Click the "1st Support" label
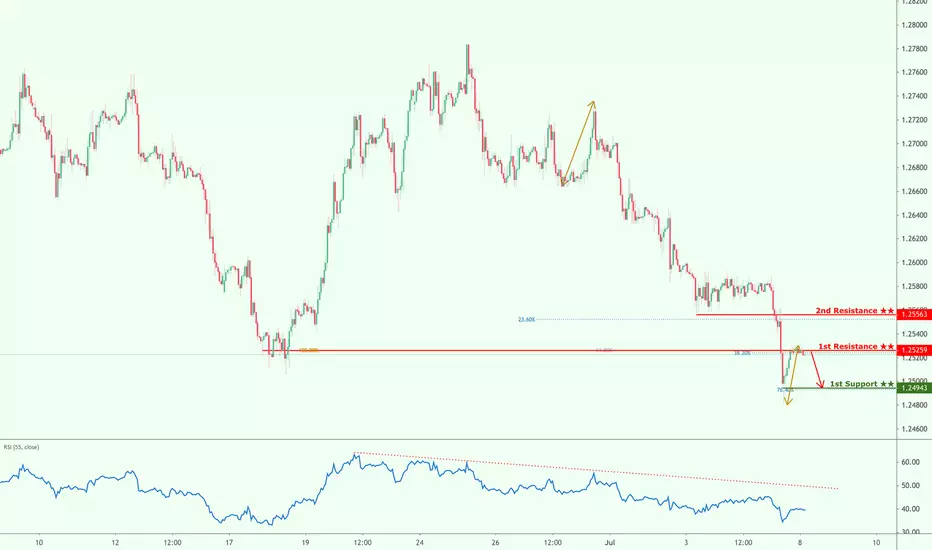Screen dimensions: 932x550 (861, 384)
